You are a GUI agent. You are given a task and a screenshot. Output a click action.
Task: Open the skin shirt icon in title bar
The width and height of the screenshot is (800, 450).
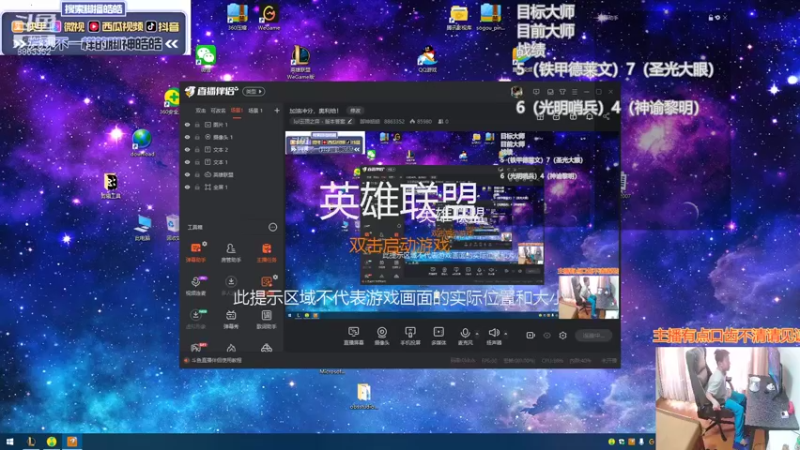pos(562,92)
